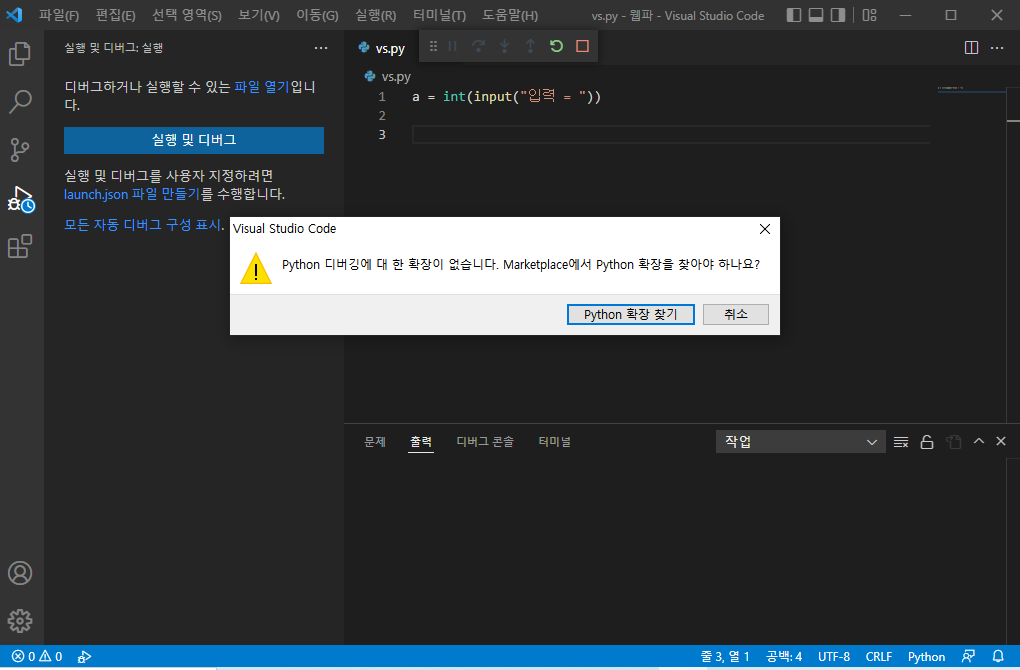Click line number 1 in gutter

pyautogui.click(x=382, y=97)
